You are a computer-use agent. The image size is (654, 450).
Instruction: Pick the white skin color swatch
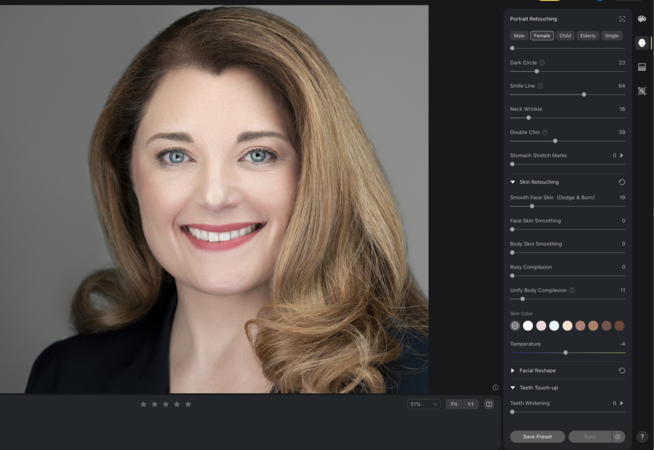(528, 325)
